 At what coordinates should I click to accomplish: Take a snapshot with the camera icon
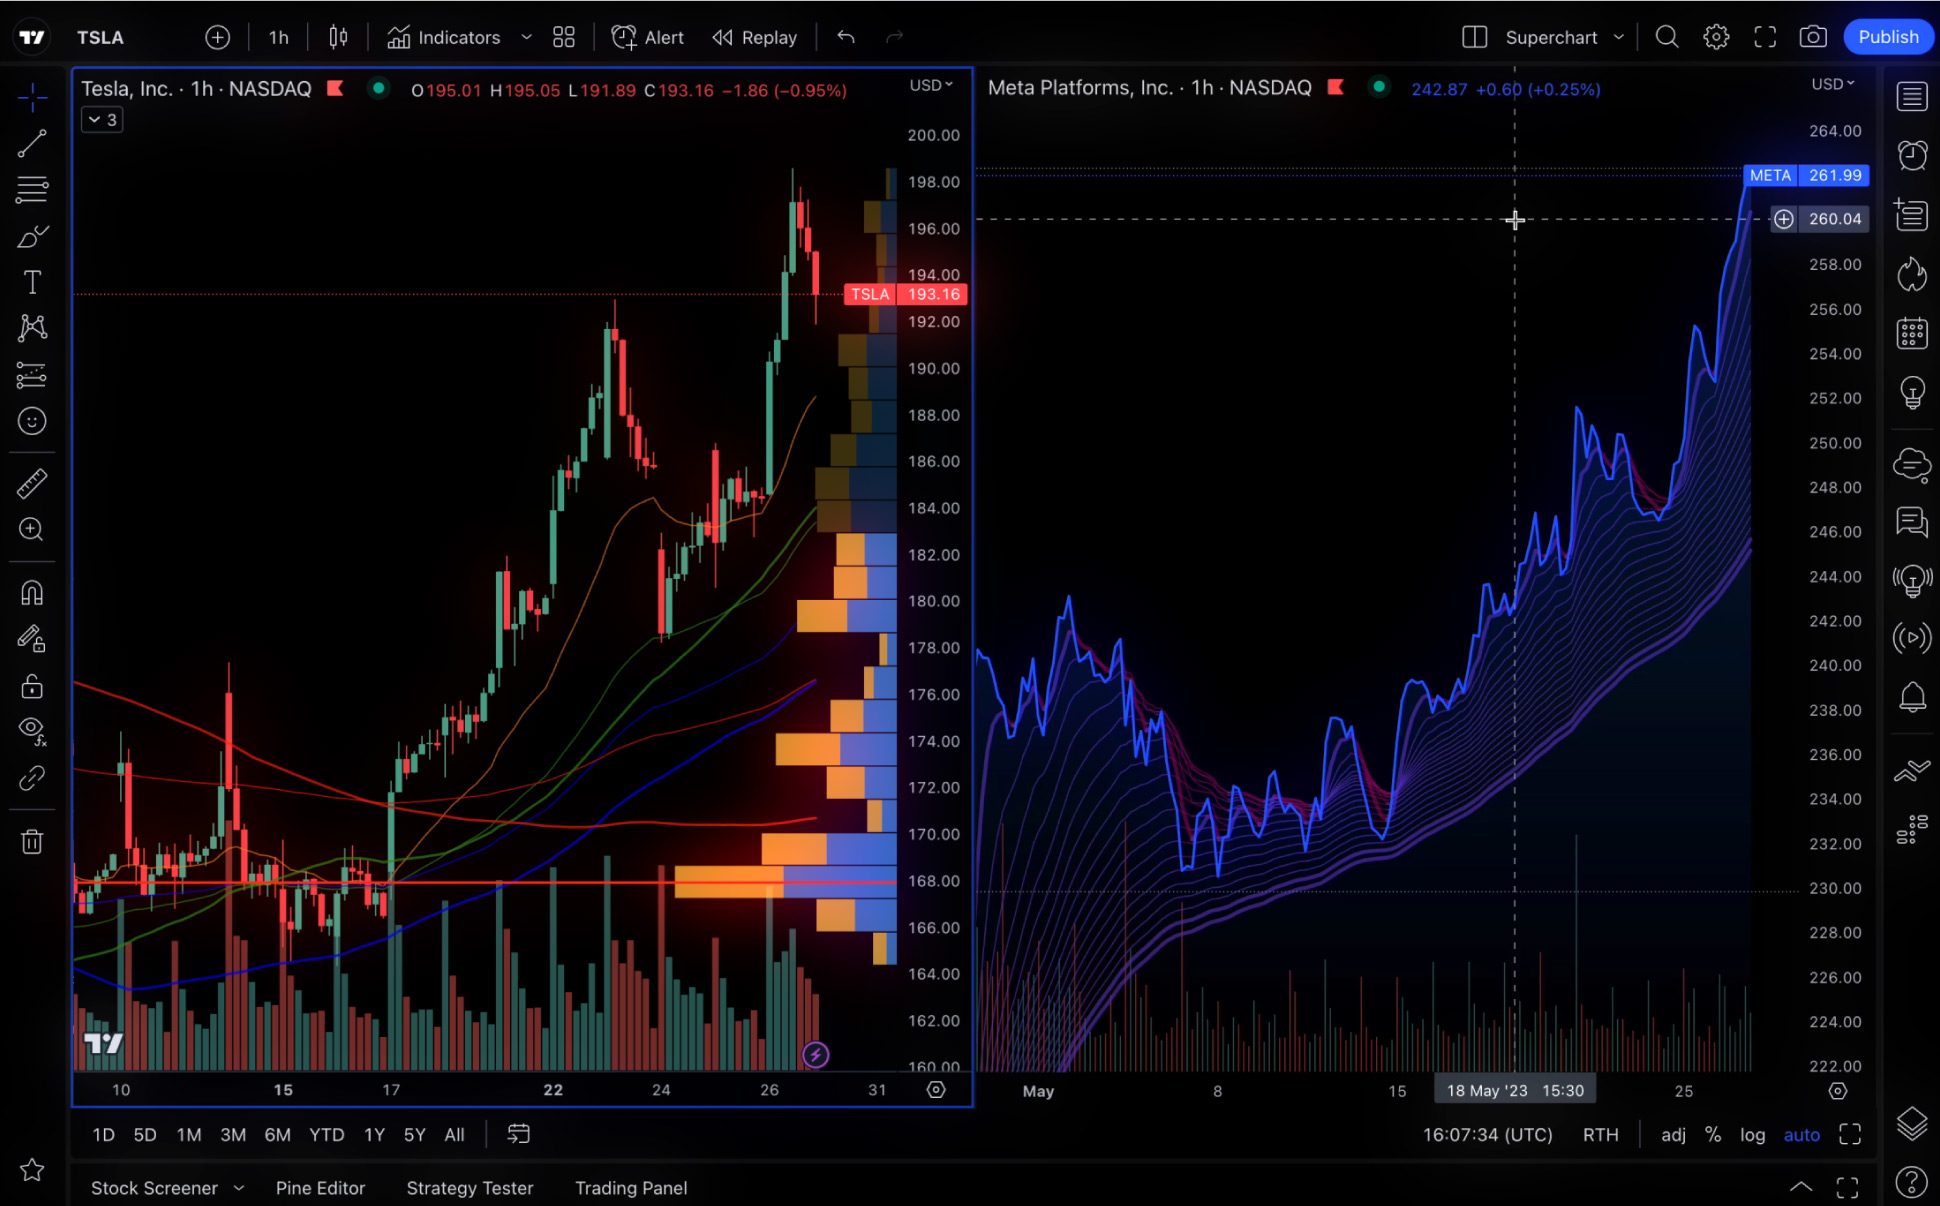tap(1813, 36)
